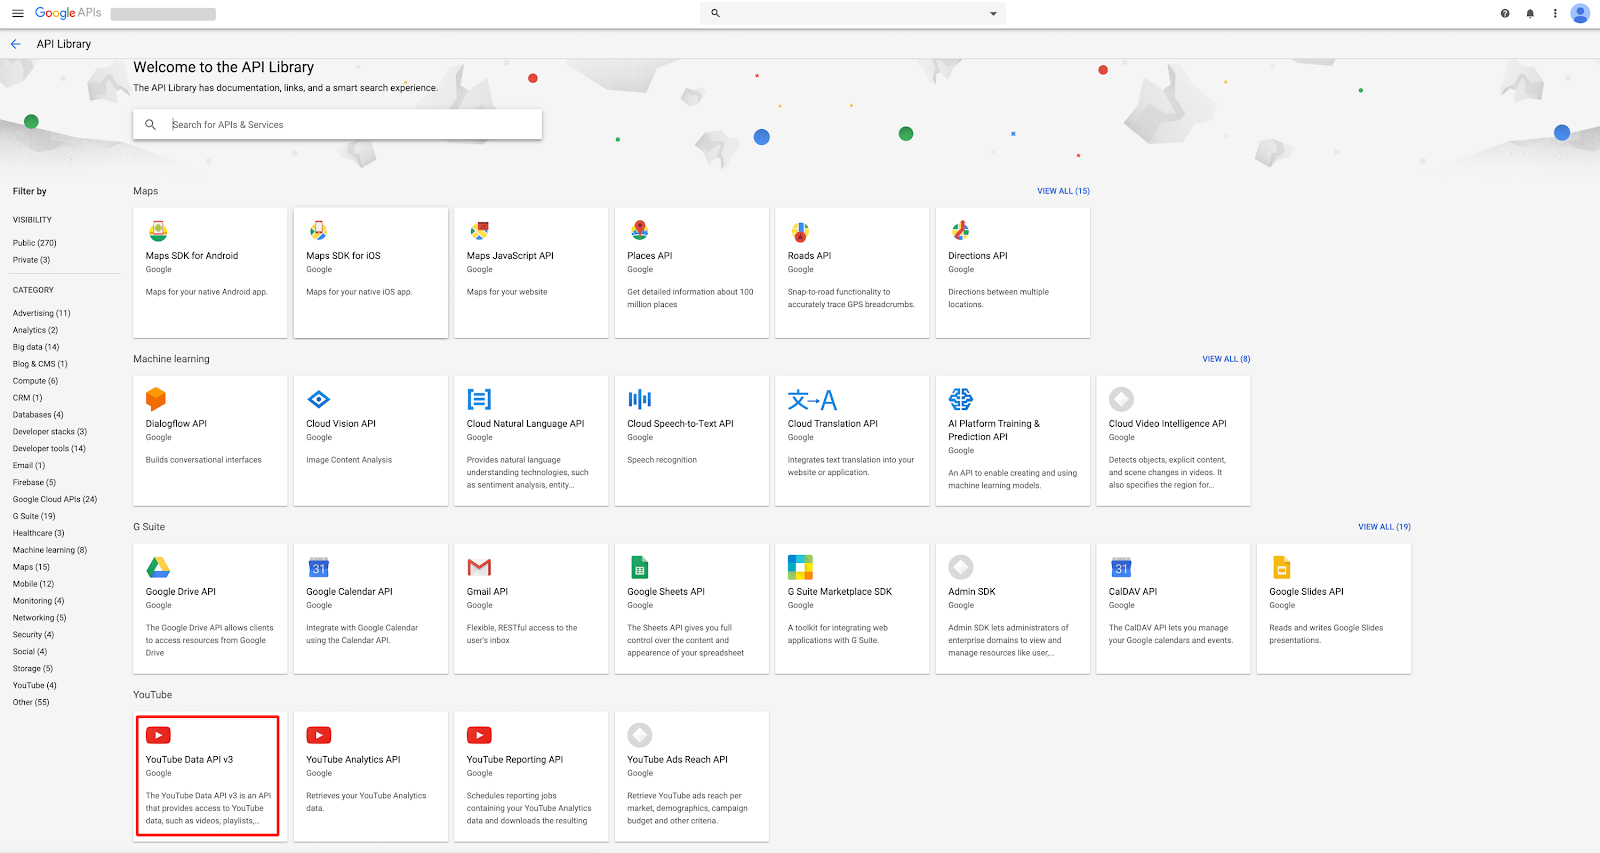View all 8 Machine learning APIs
Screen dimensions: 1600x853
[x=1226, y=359]
